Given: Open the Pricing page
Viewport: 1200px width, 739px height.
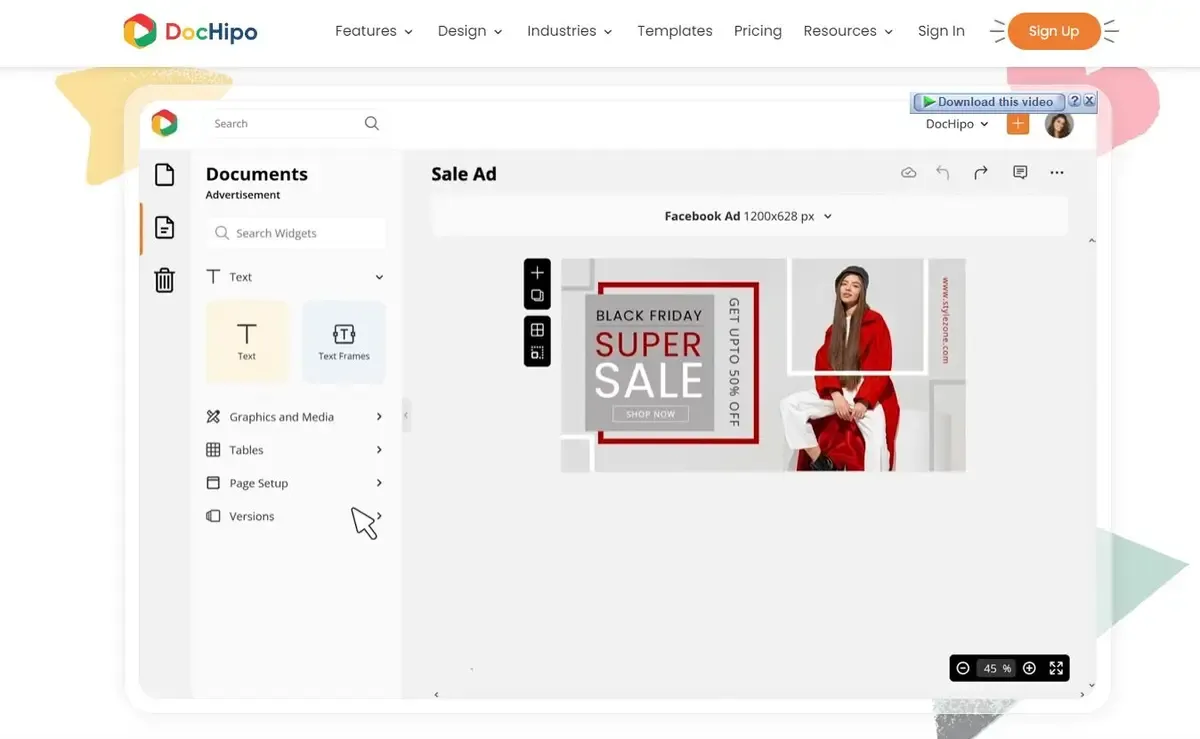Looking at the screenshot, I should point(758,31).
